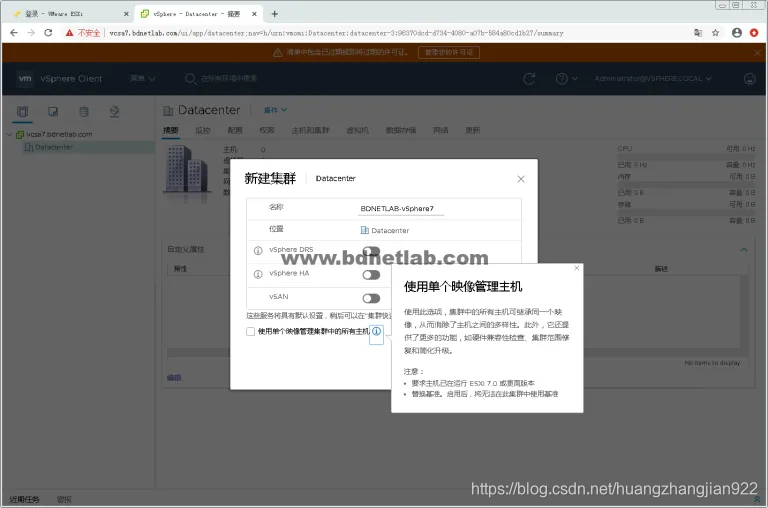Toggle the vSAN switch
Screen dimensions: 768x508
point(371,298)
